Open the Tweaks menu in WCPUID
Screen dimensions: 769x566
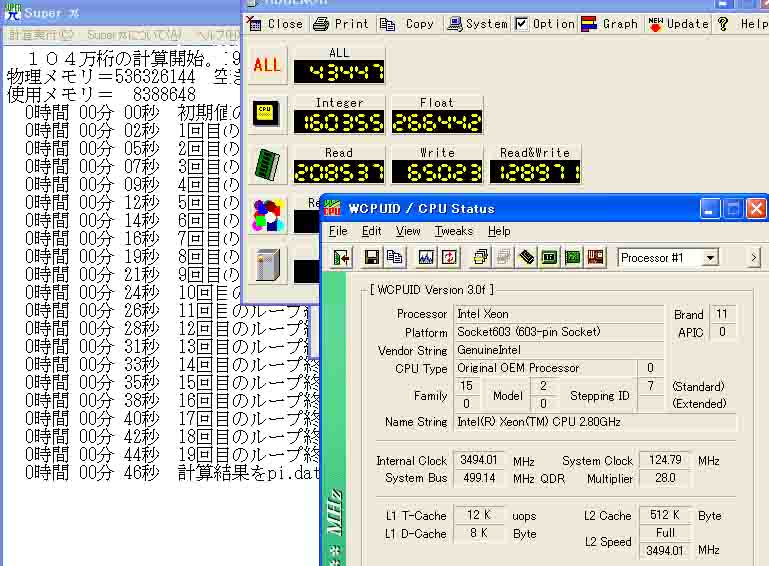tap(454, 231)
